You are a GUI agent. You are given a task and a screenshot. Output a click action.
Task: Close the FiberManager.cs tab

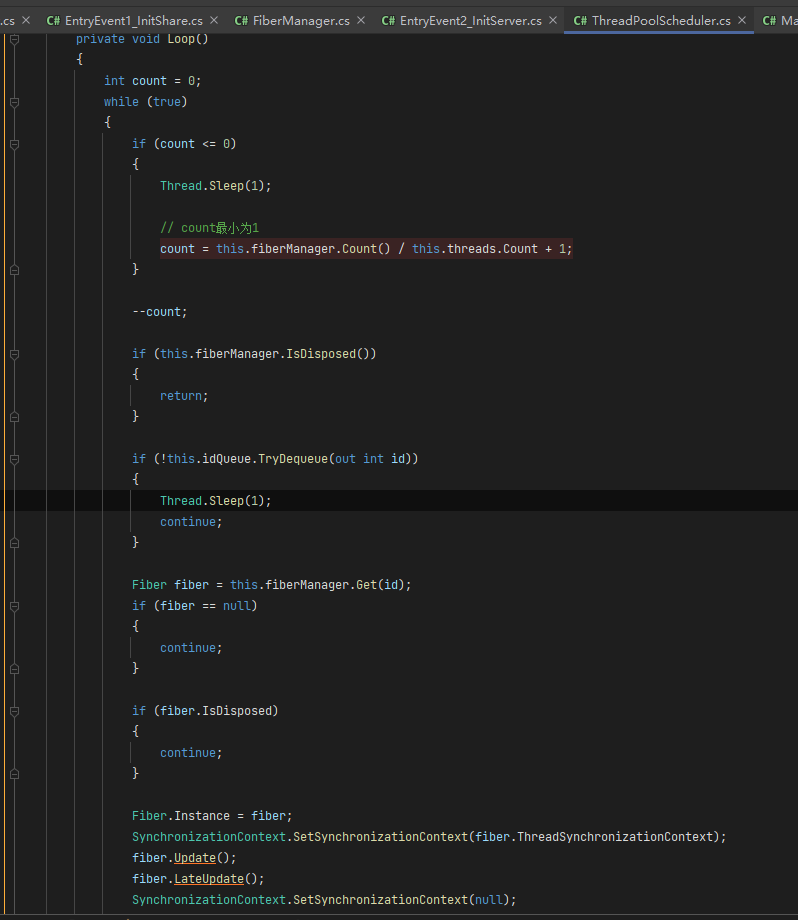pos(361,21)
